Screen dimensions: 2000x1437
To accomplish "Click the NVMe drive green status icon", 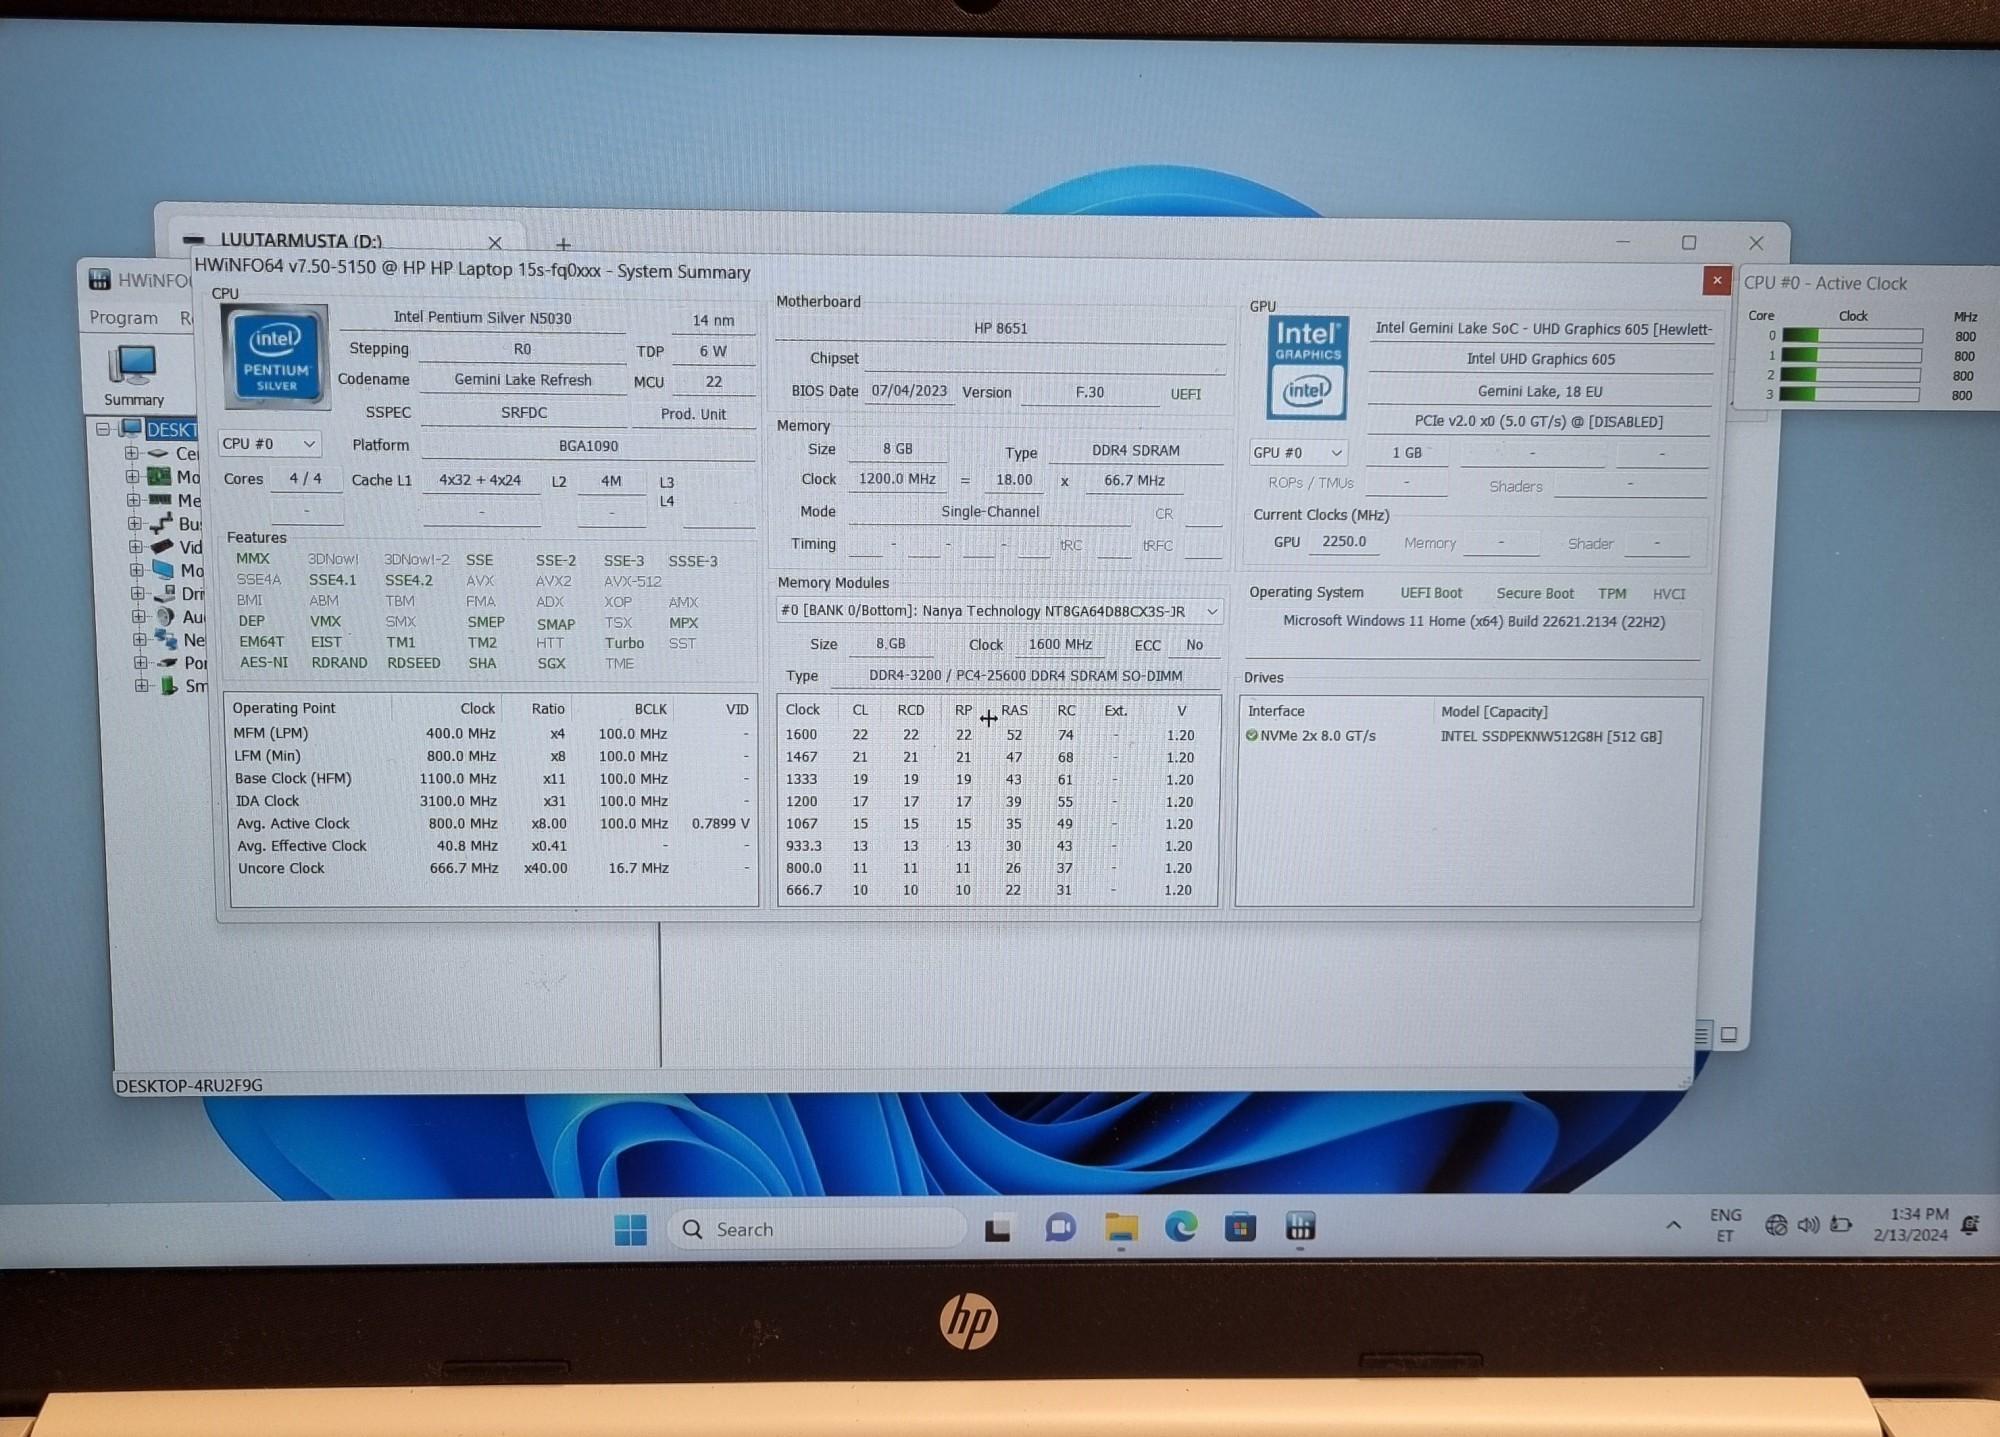I will click(x=1252, y=735).
